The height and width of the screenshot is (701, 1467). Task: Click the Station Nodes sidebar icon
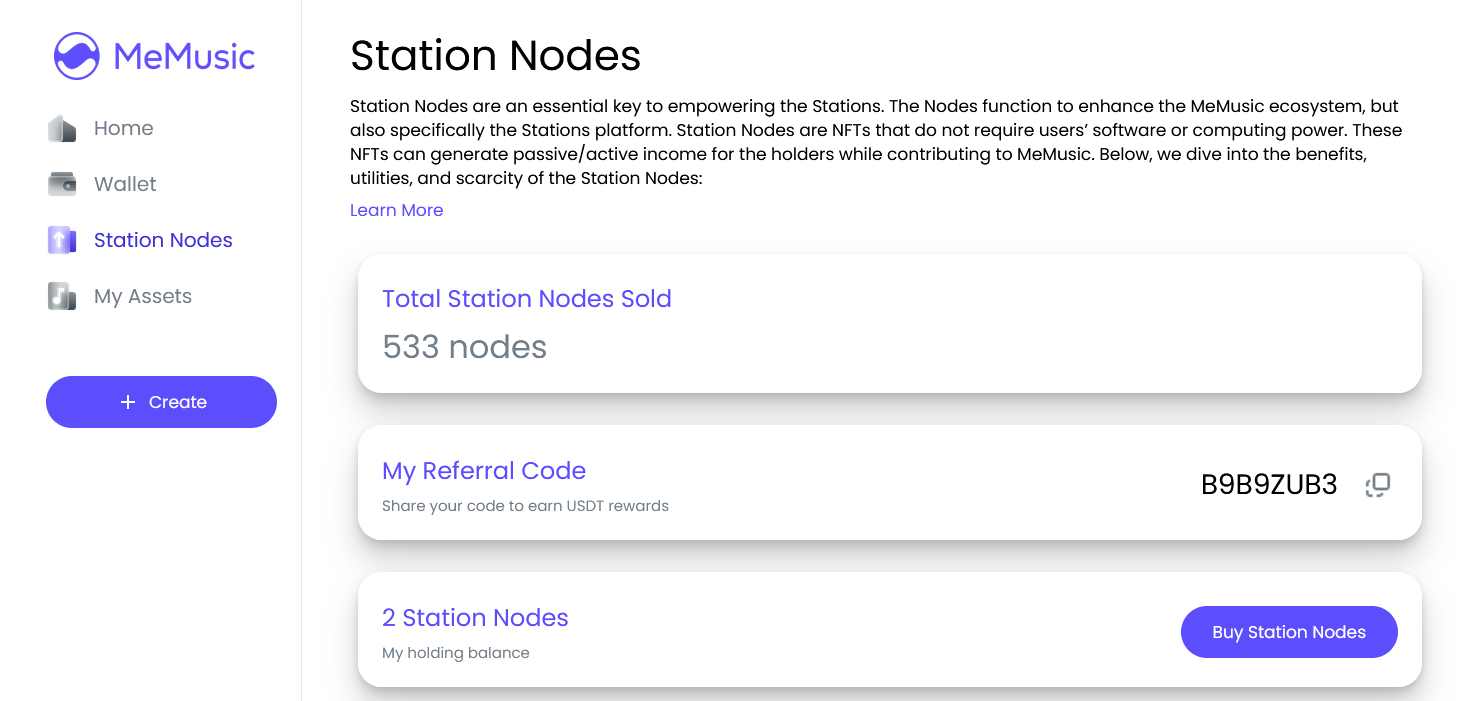click(x=62, y=240)
